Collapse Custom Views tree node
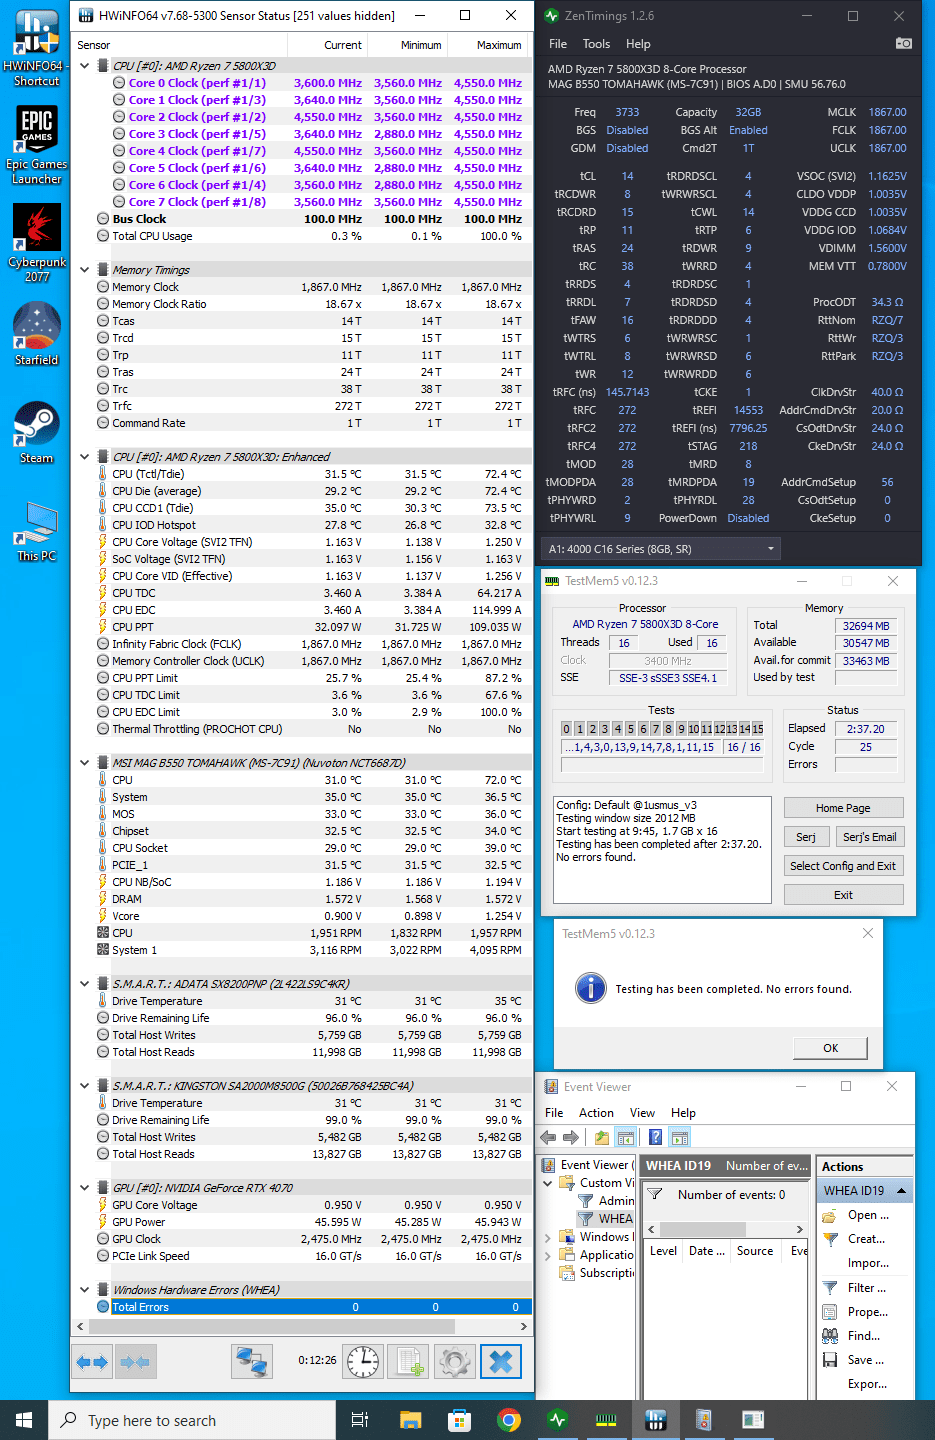 (548, 1183)
